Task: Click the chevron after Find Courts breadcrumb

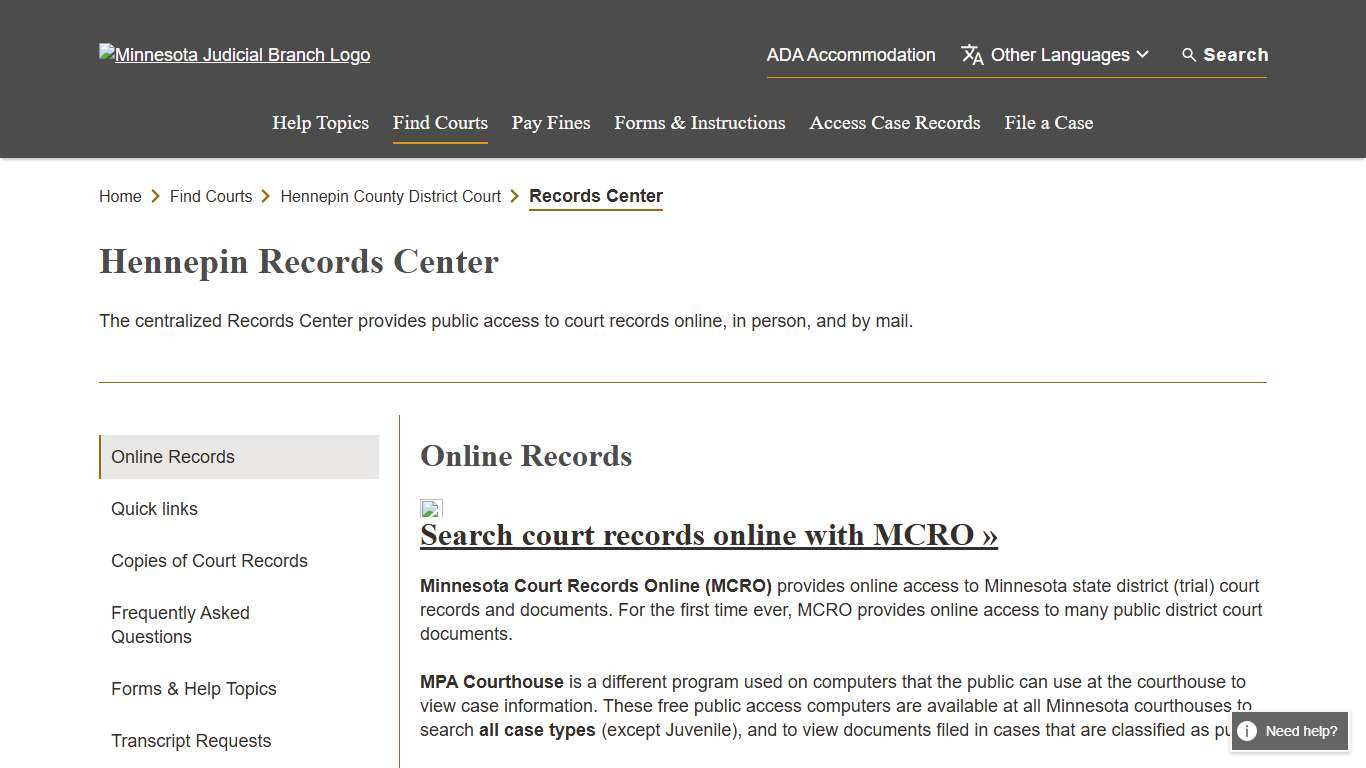Action: (x=265, y=196)
